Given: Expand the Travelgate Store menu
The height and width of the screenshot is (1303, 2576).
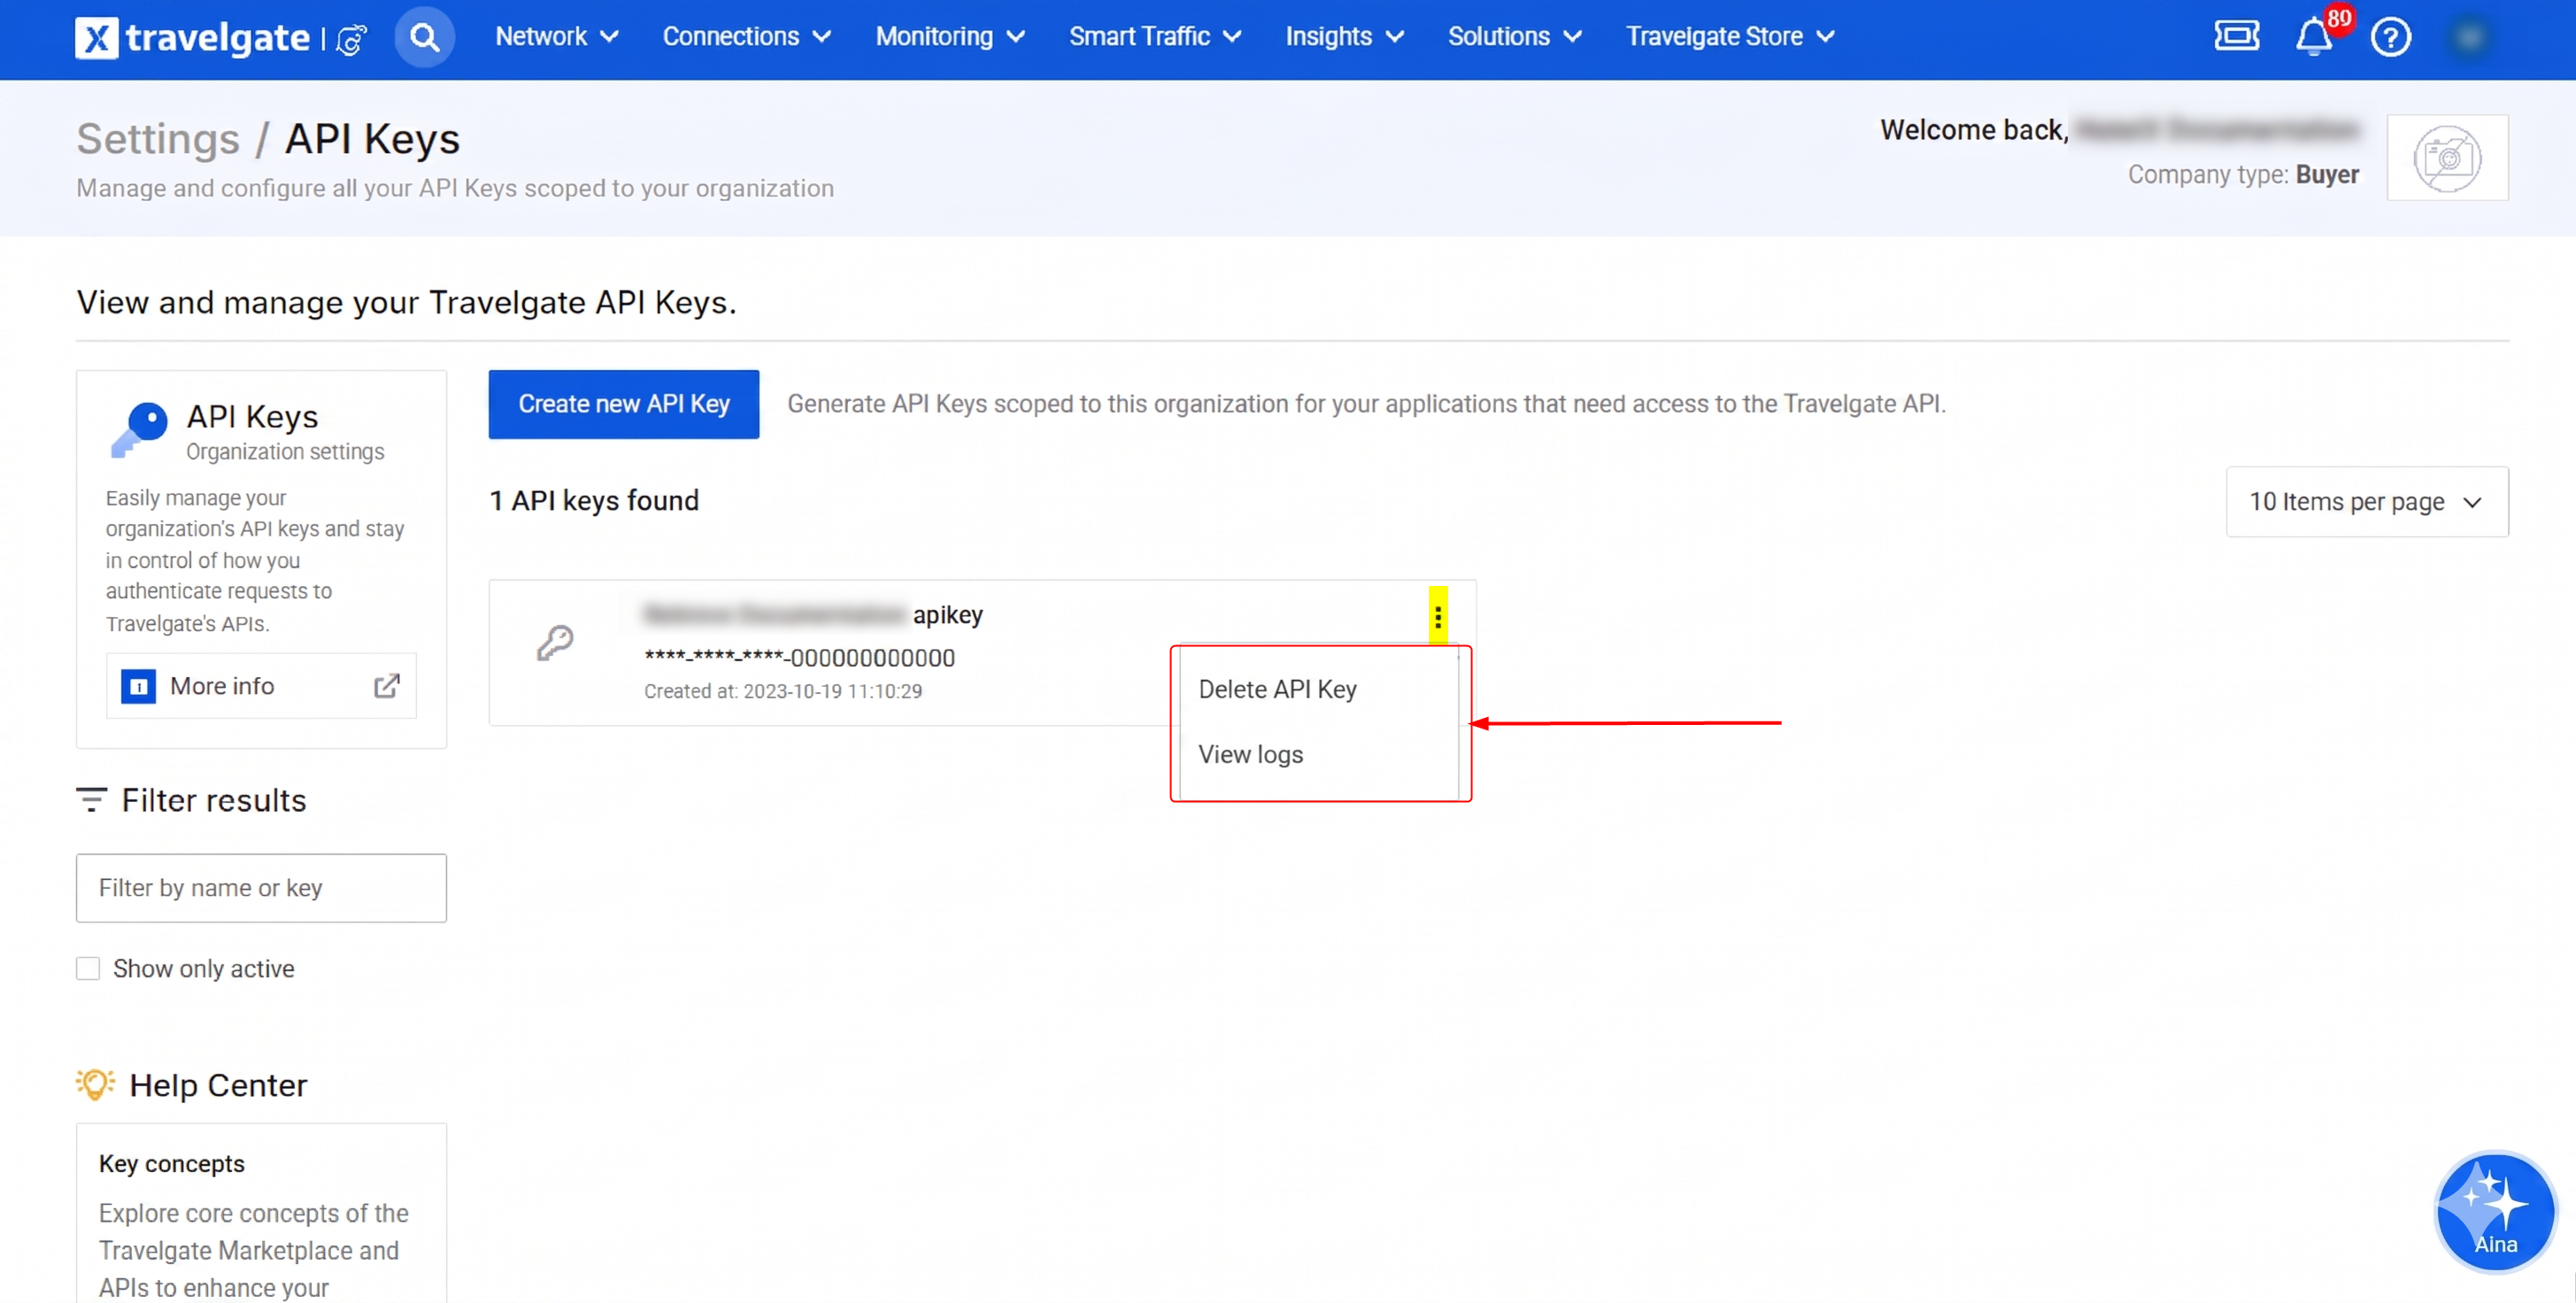Looking at the screenshot, I should (1730, 37).
